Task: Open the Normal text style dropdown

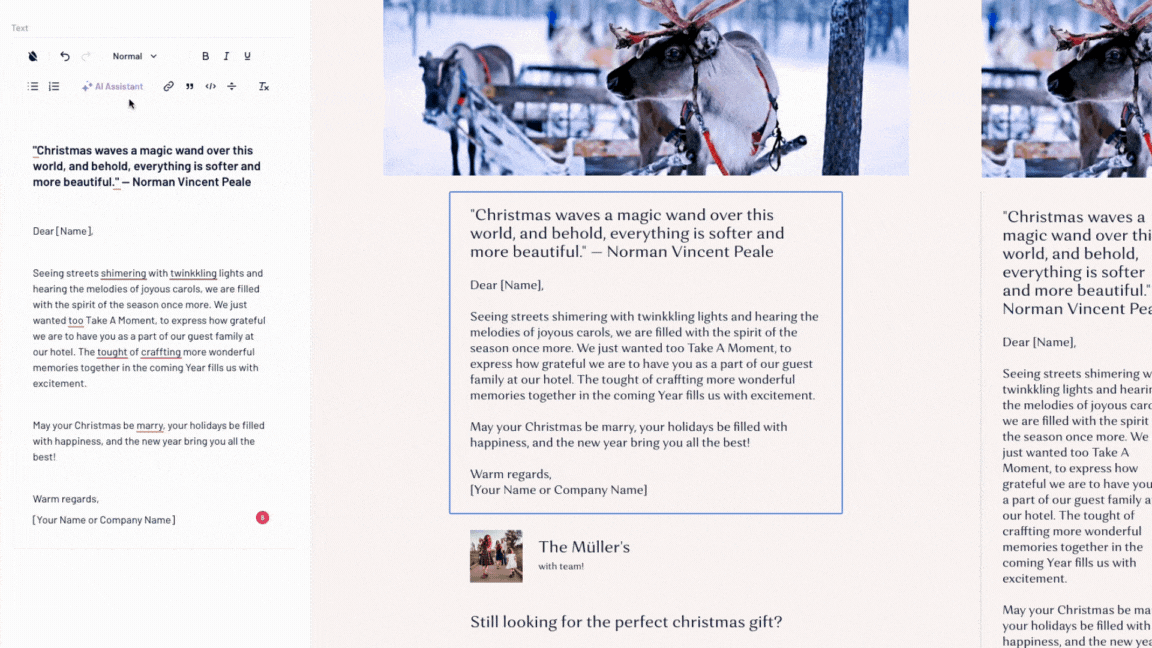Action: point(134,57)
